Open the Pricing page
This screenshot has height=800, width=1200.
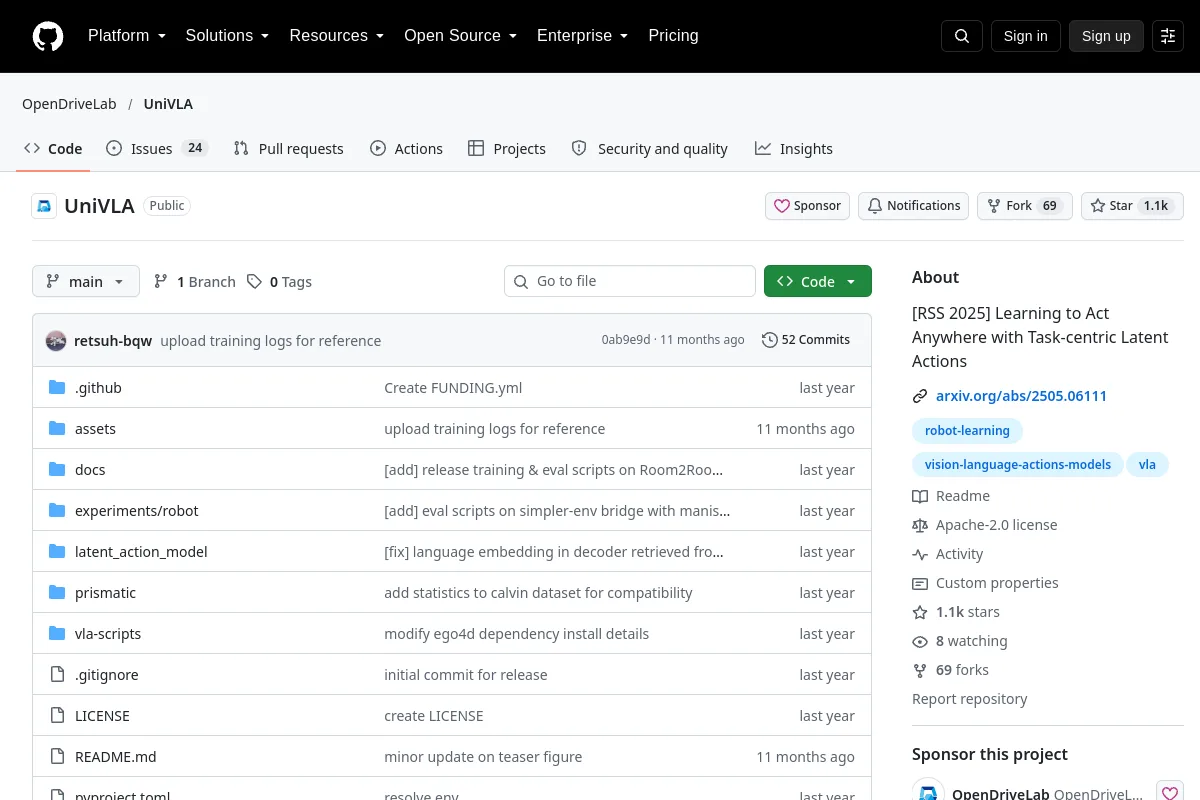673,36
